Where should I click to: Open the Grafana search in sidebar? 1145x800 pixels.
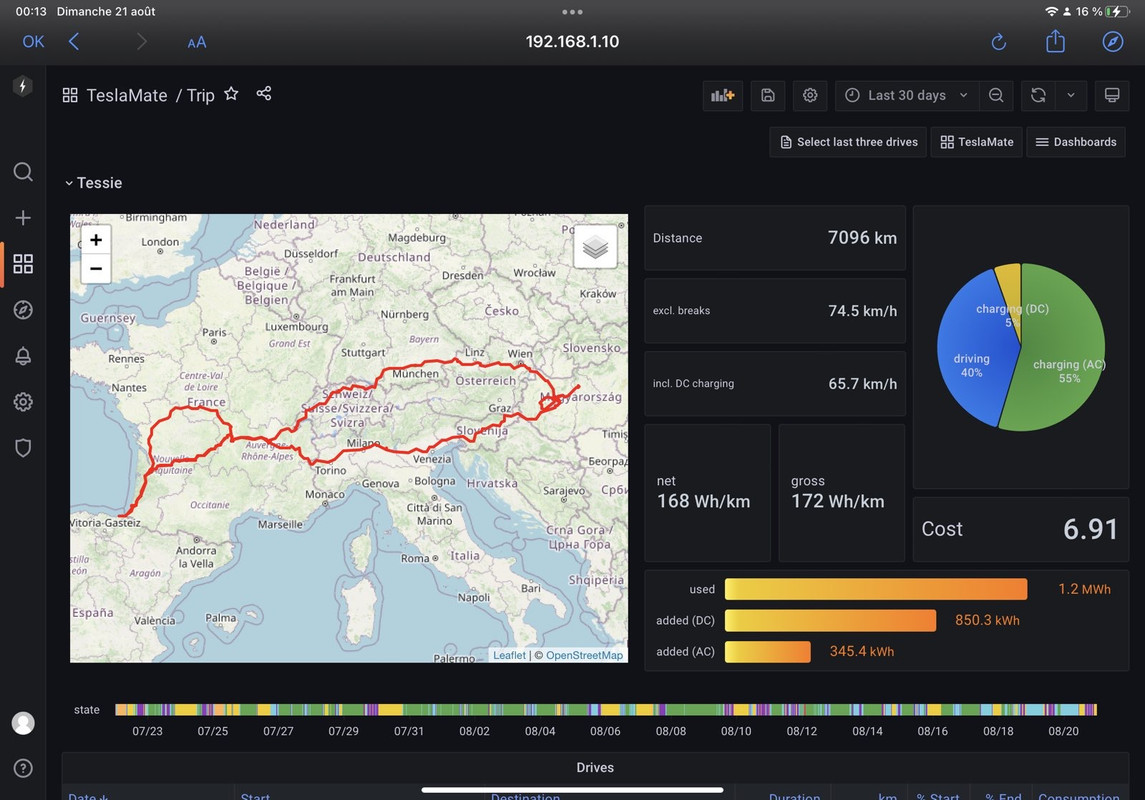[23, 172]
